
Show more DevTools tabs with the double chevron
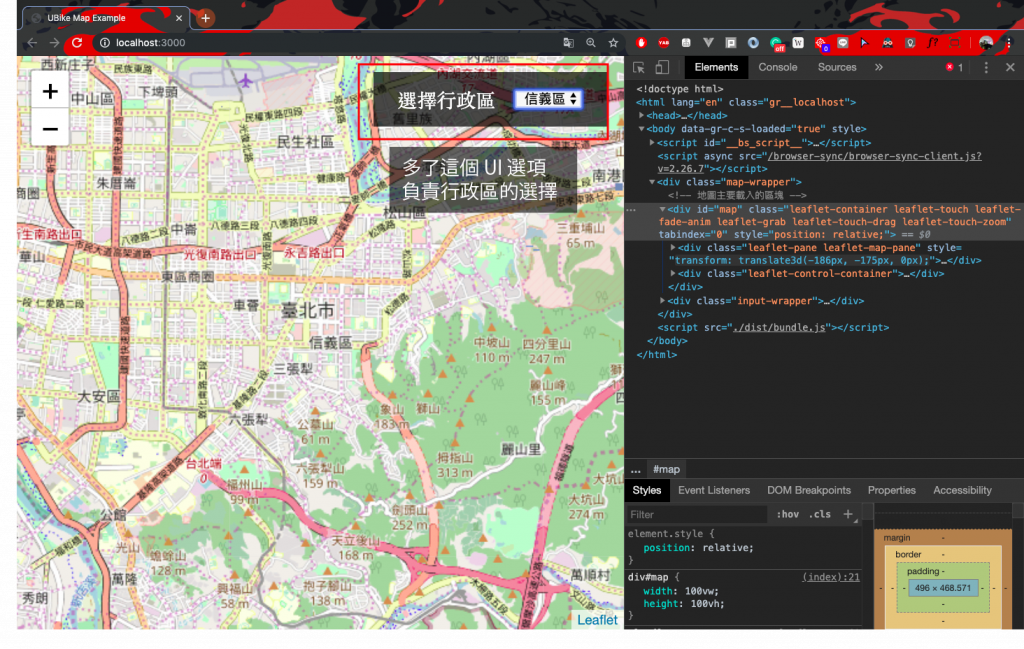879,67
